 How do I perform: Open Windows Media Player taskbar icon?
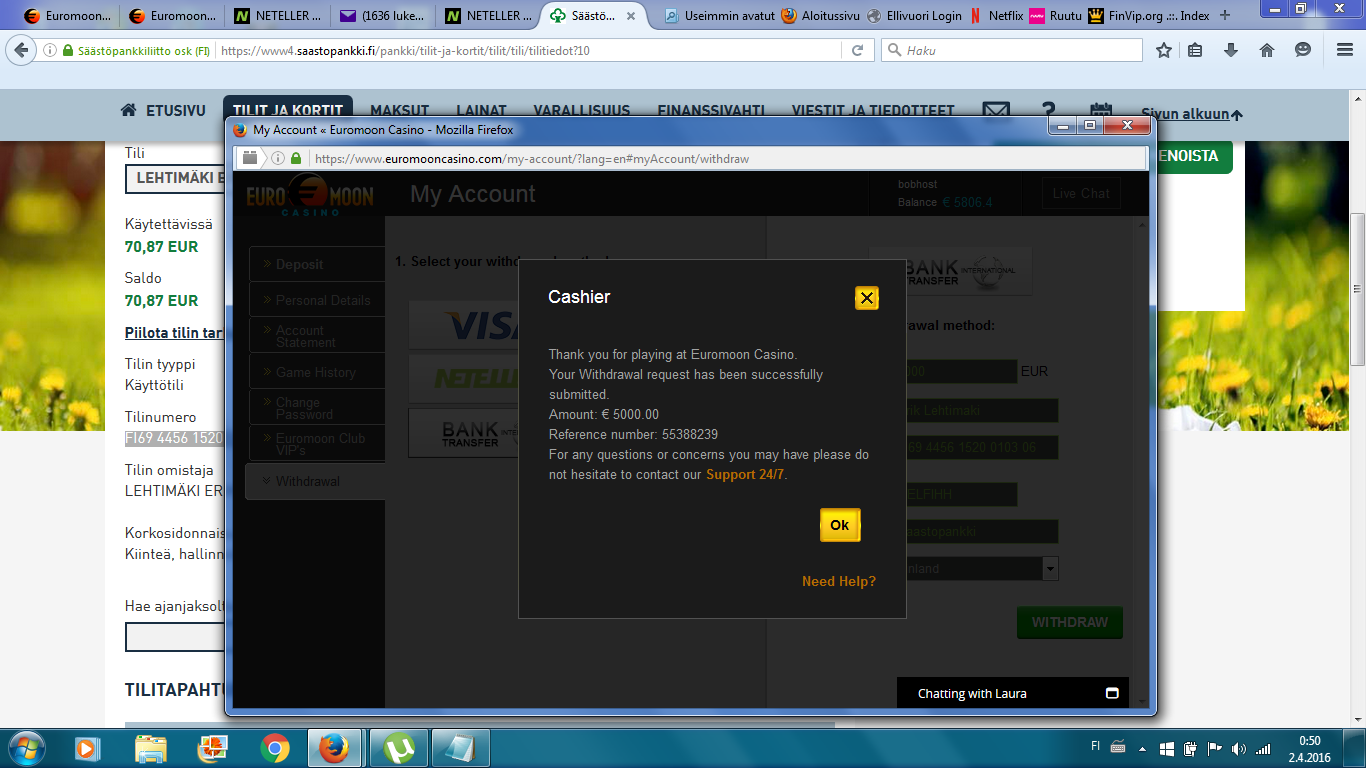point(86,748)
